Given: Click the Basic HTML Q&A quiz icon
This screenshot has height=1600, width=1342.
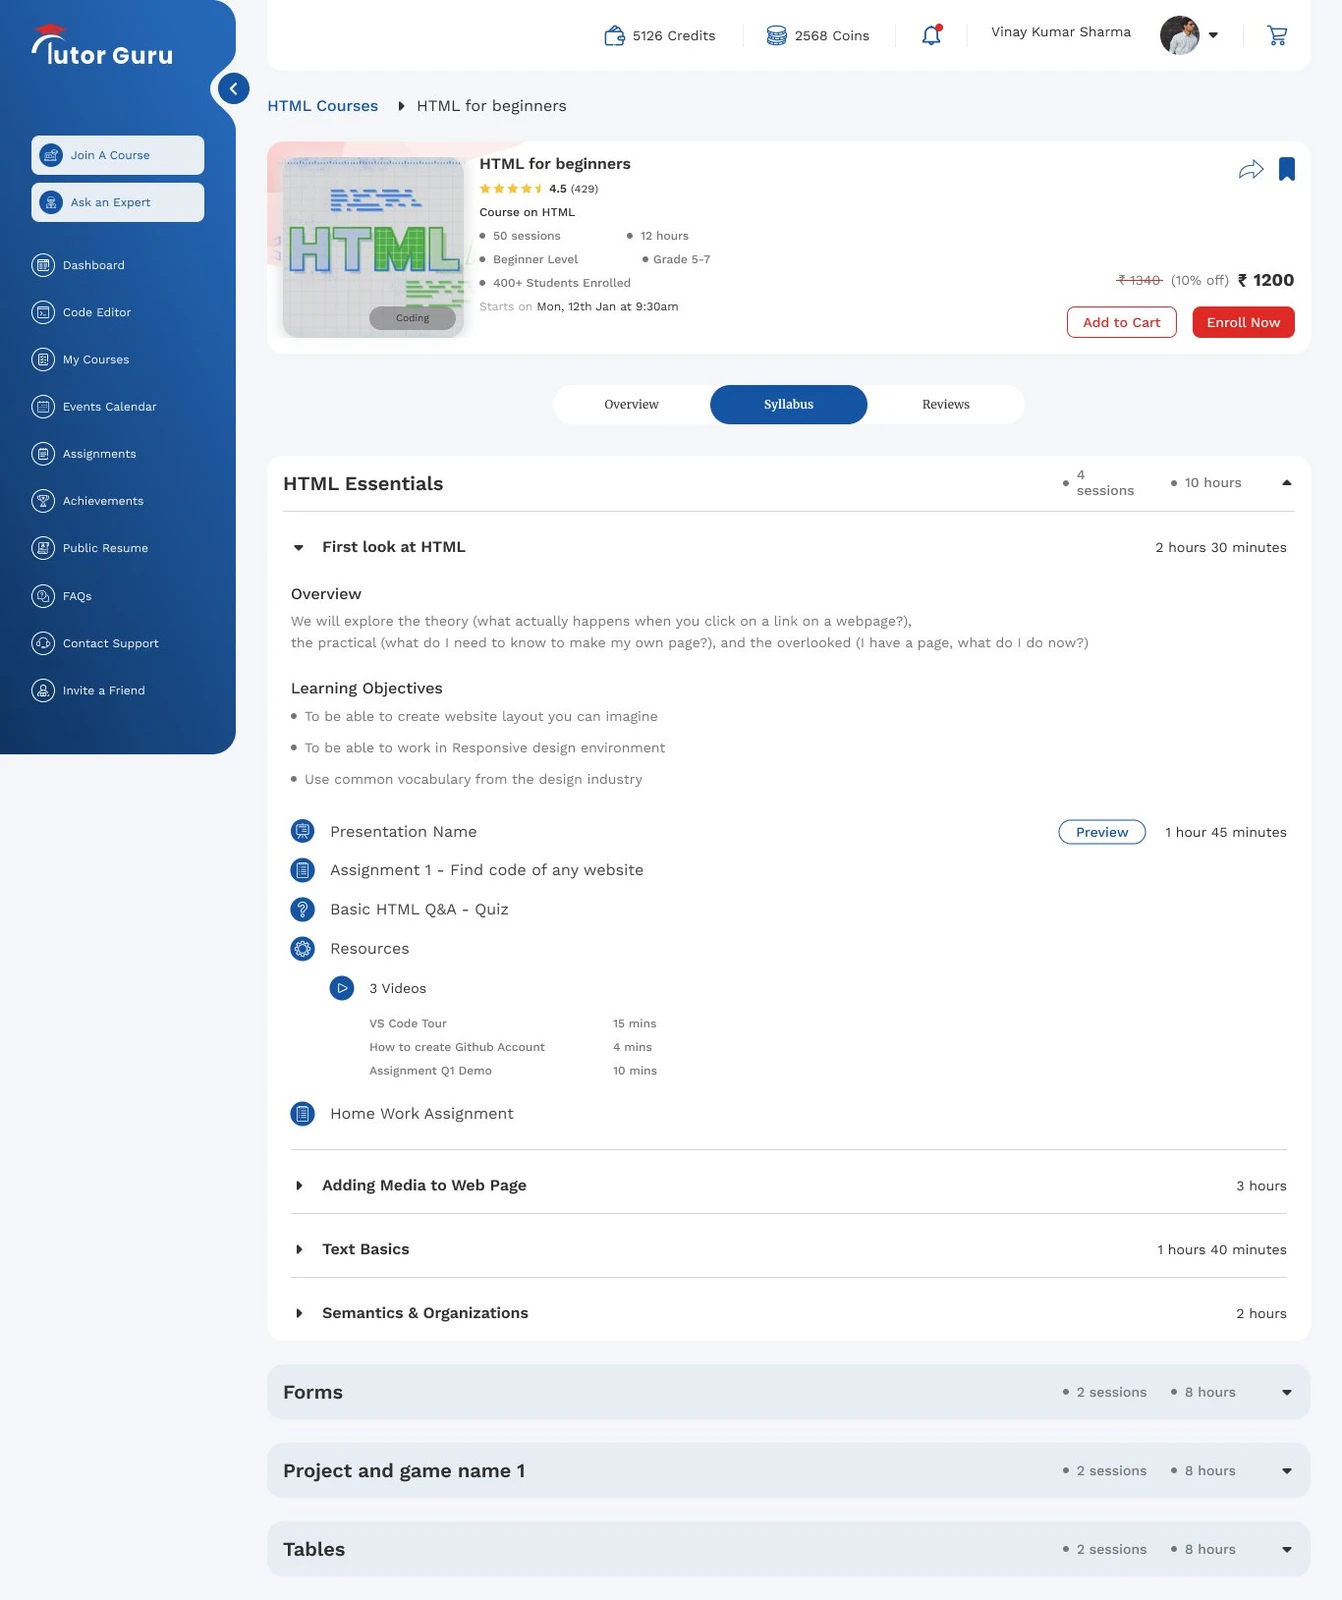Looking at the screenshot, I should 302,909.
